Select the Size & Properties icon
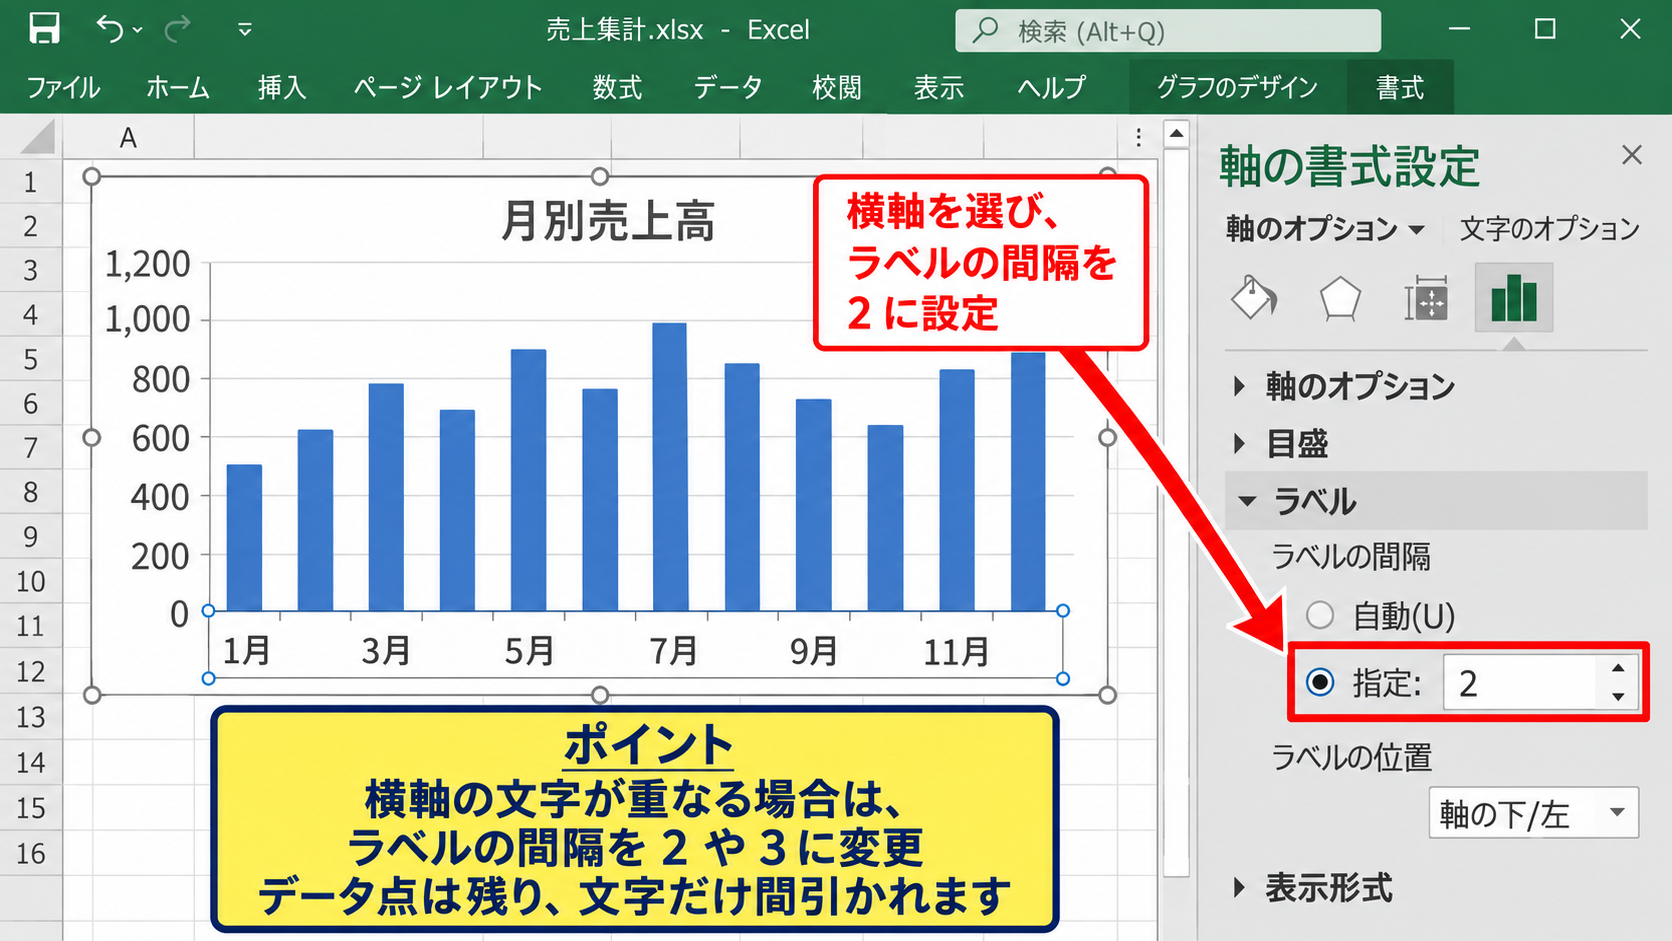The width and height of the screenshot is (1672, 941). pos(1426,299)
